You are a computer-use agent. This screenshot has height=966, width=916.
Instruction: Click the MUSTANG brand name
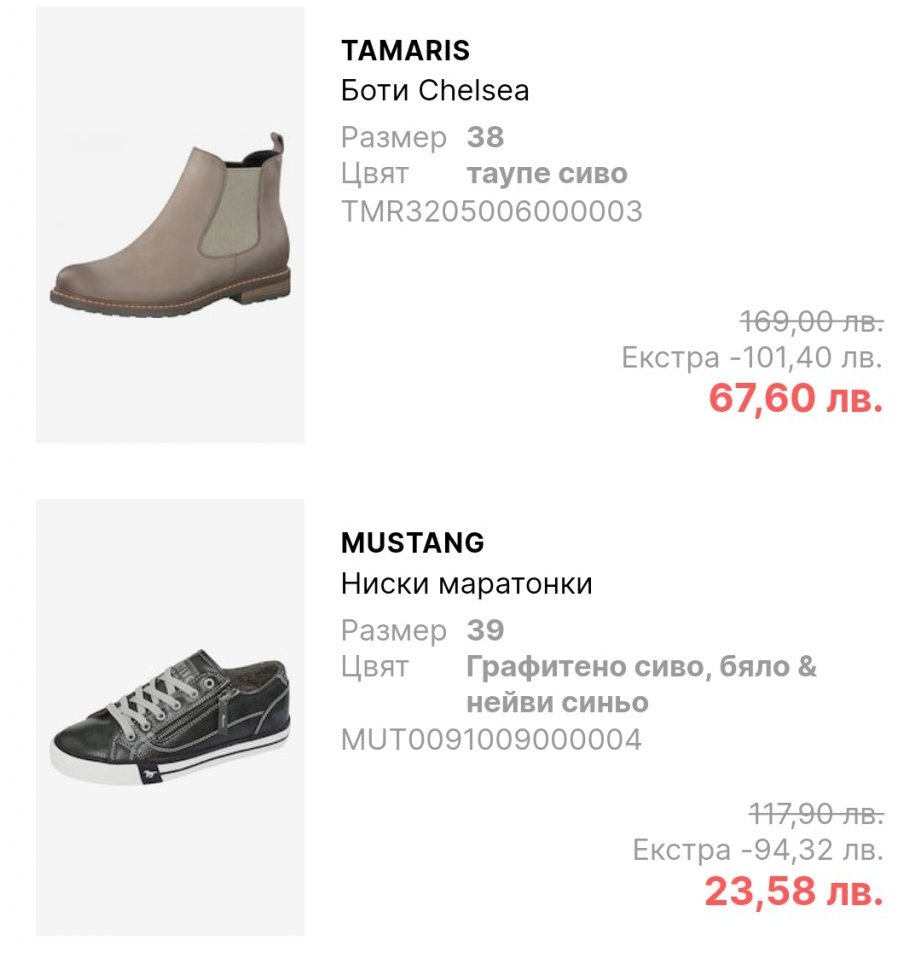tap(412, 543)
